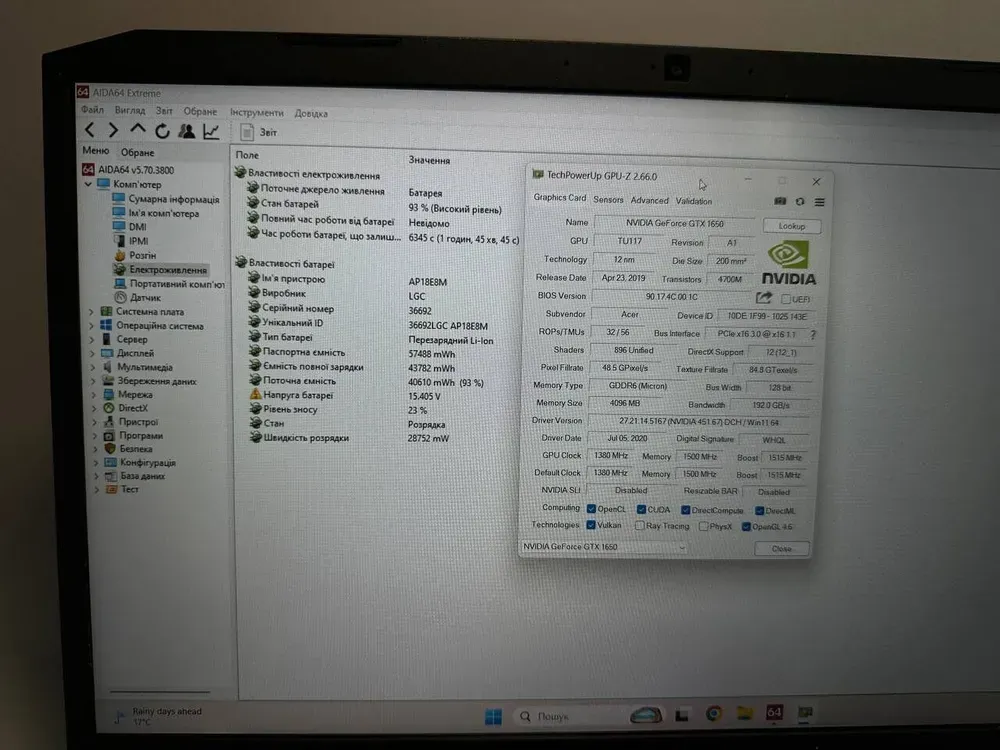Image resolution: width=1000 pixels, height=750 pixels.
Task: Click the Refresh icon in AIDA64 toolbar
Action: (x=161, y=131)
